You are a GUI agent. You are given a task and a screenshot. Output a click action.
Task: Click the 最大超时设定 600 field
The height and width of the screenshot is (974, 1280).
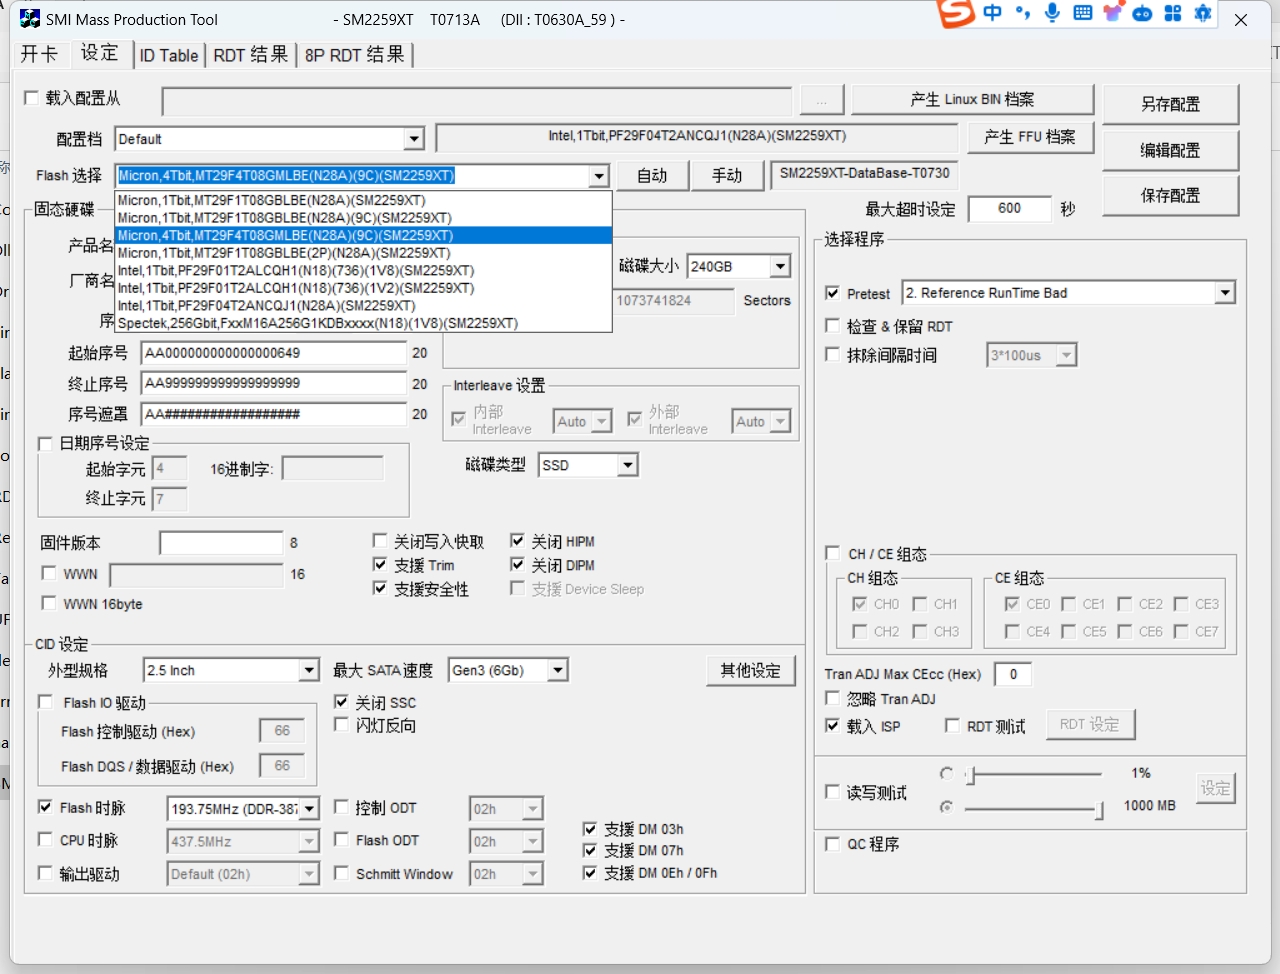pos(1010,208)
